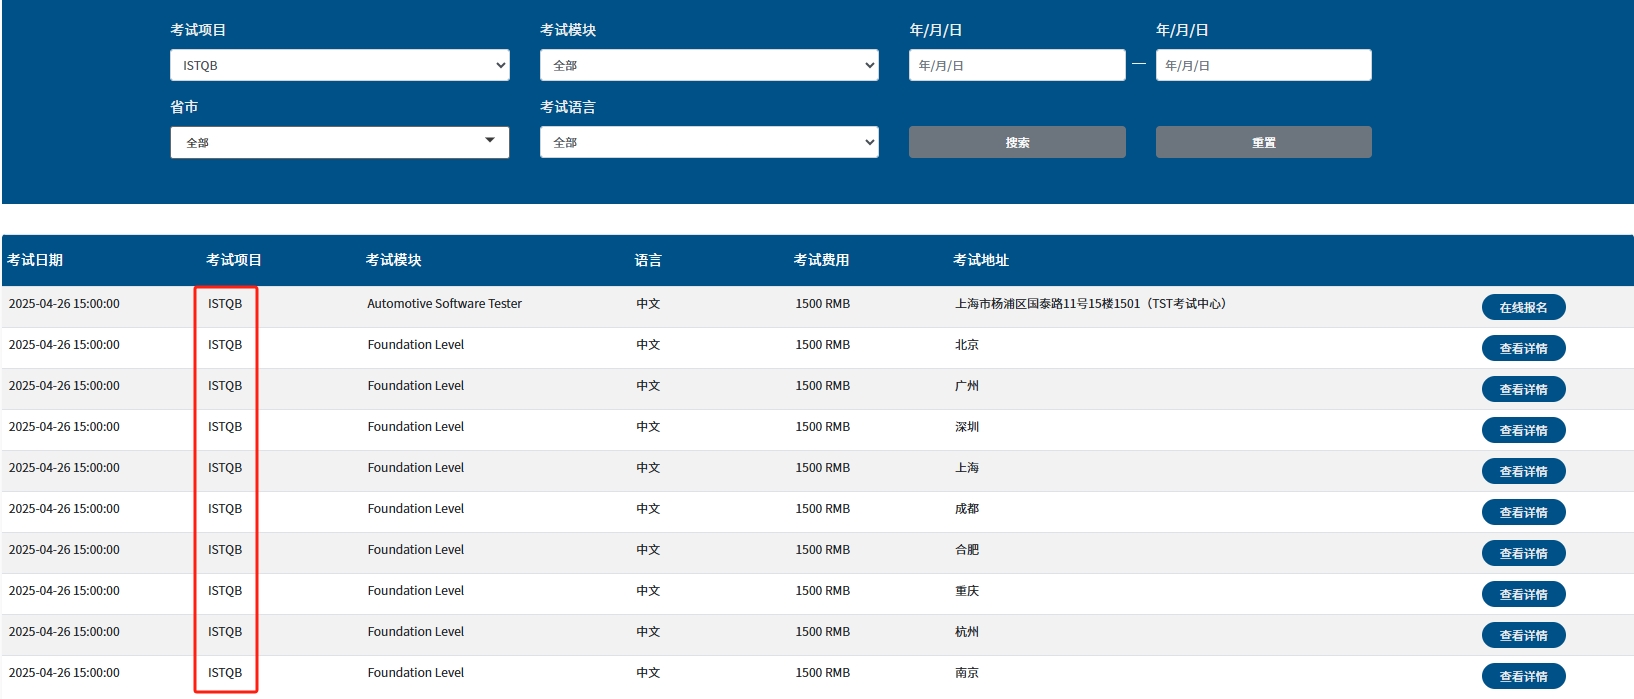Click the 广州 address cell
This screenshot has width=1634, height=699.
967,386
